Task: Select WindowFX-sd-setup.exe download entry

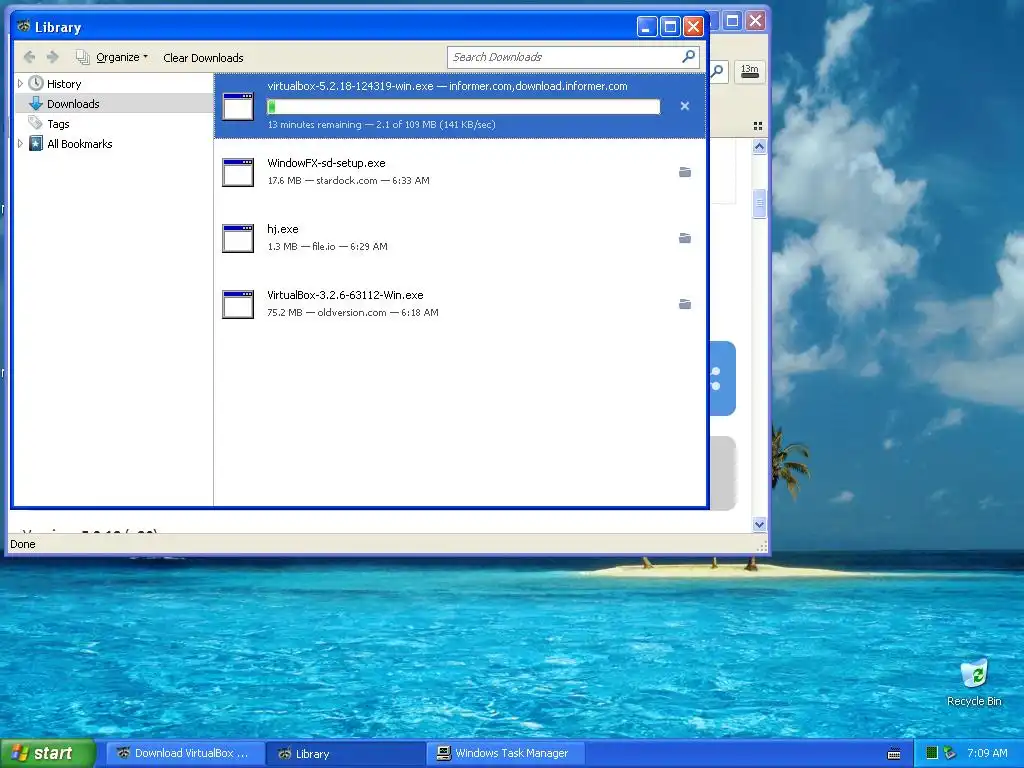Action: 460,172
